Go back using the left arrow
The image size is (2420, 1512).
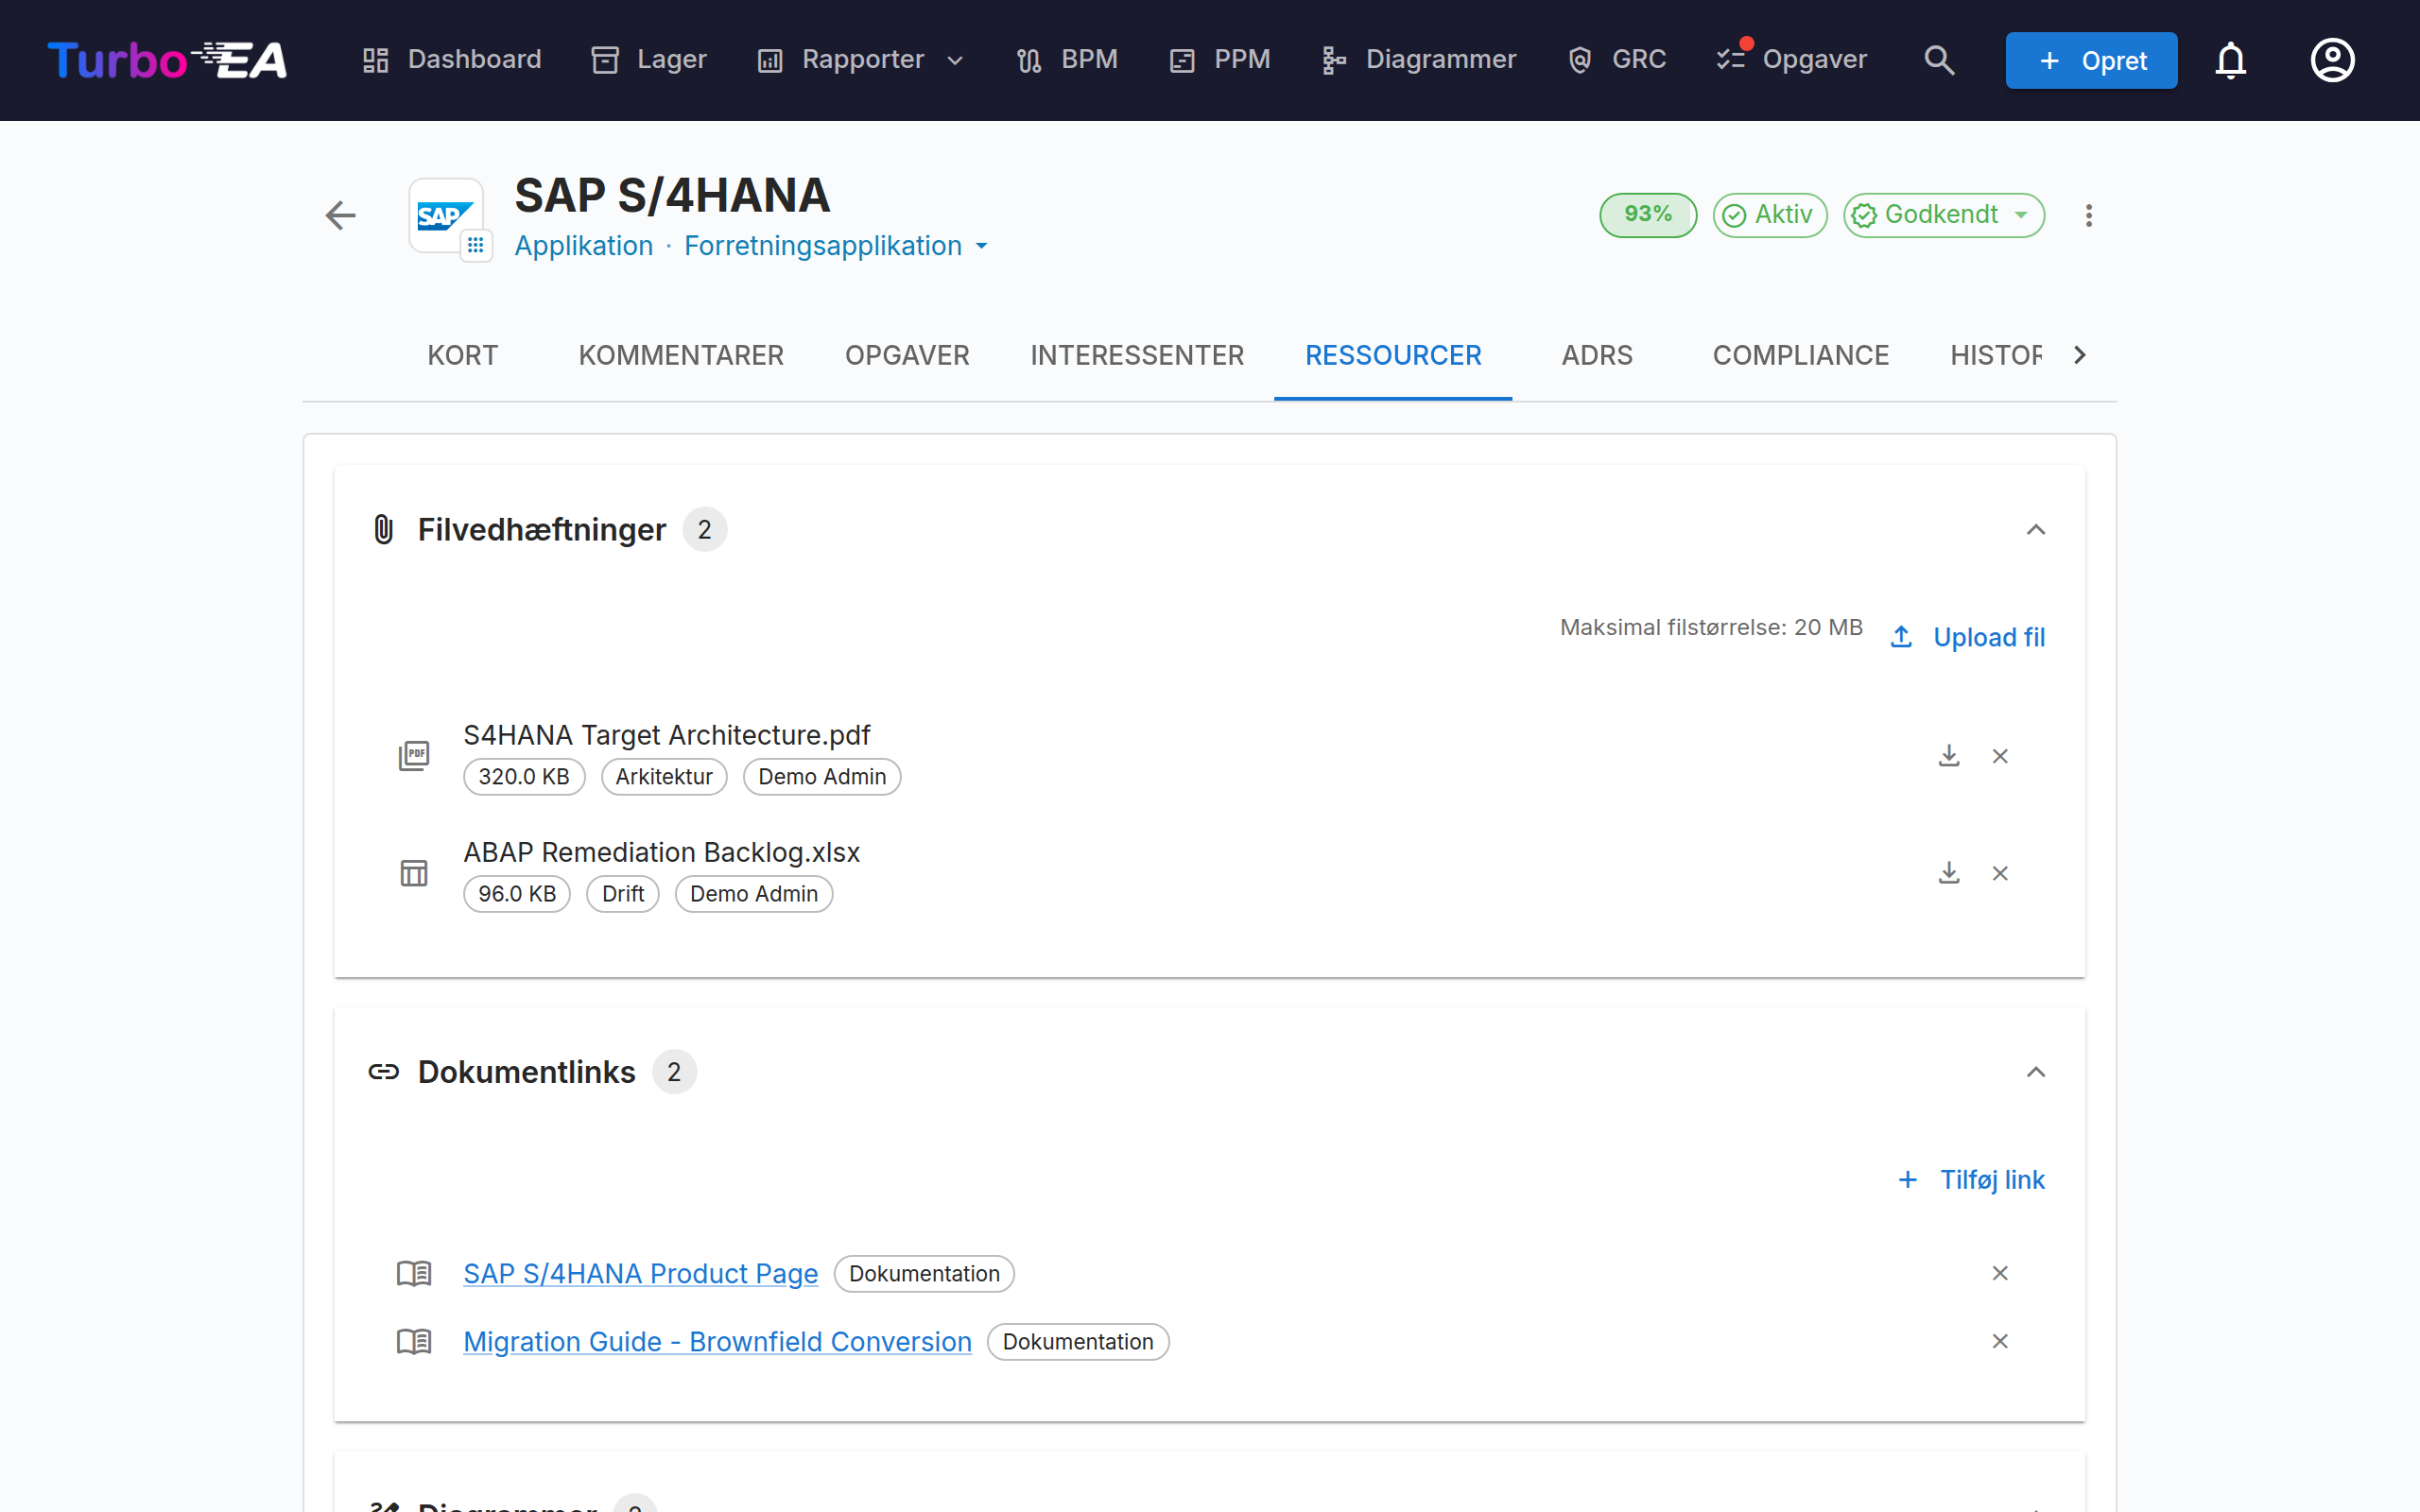click(x=341, y=215)
